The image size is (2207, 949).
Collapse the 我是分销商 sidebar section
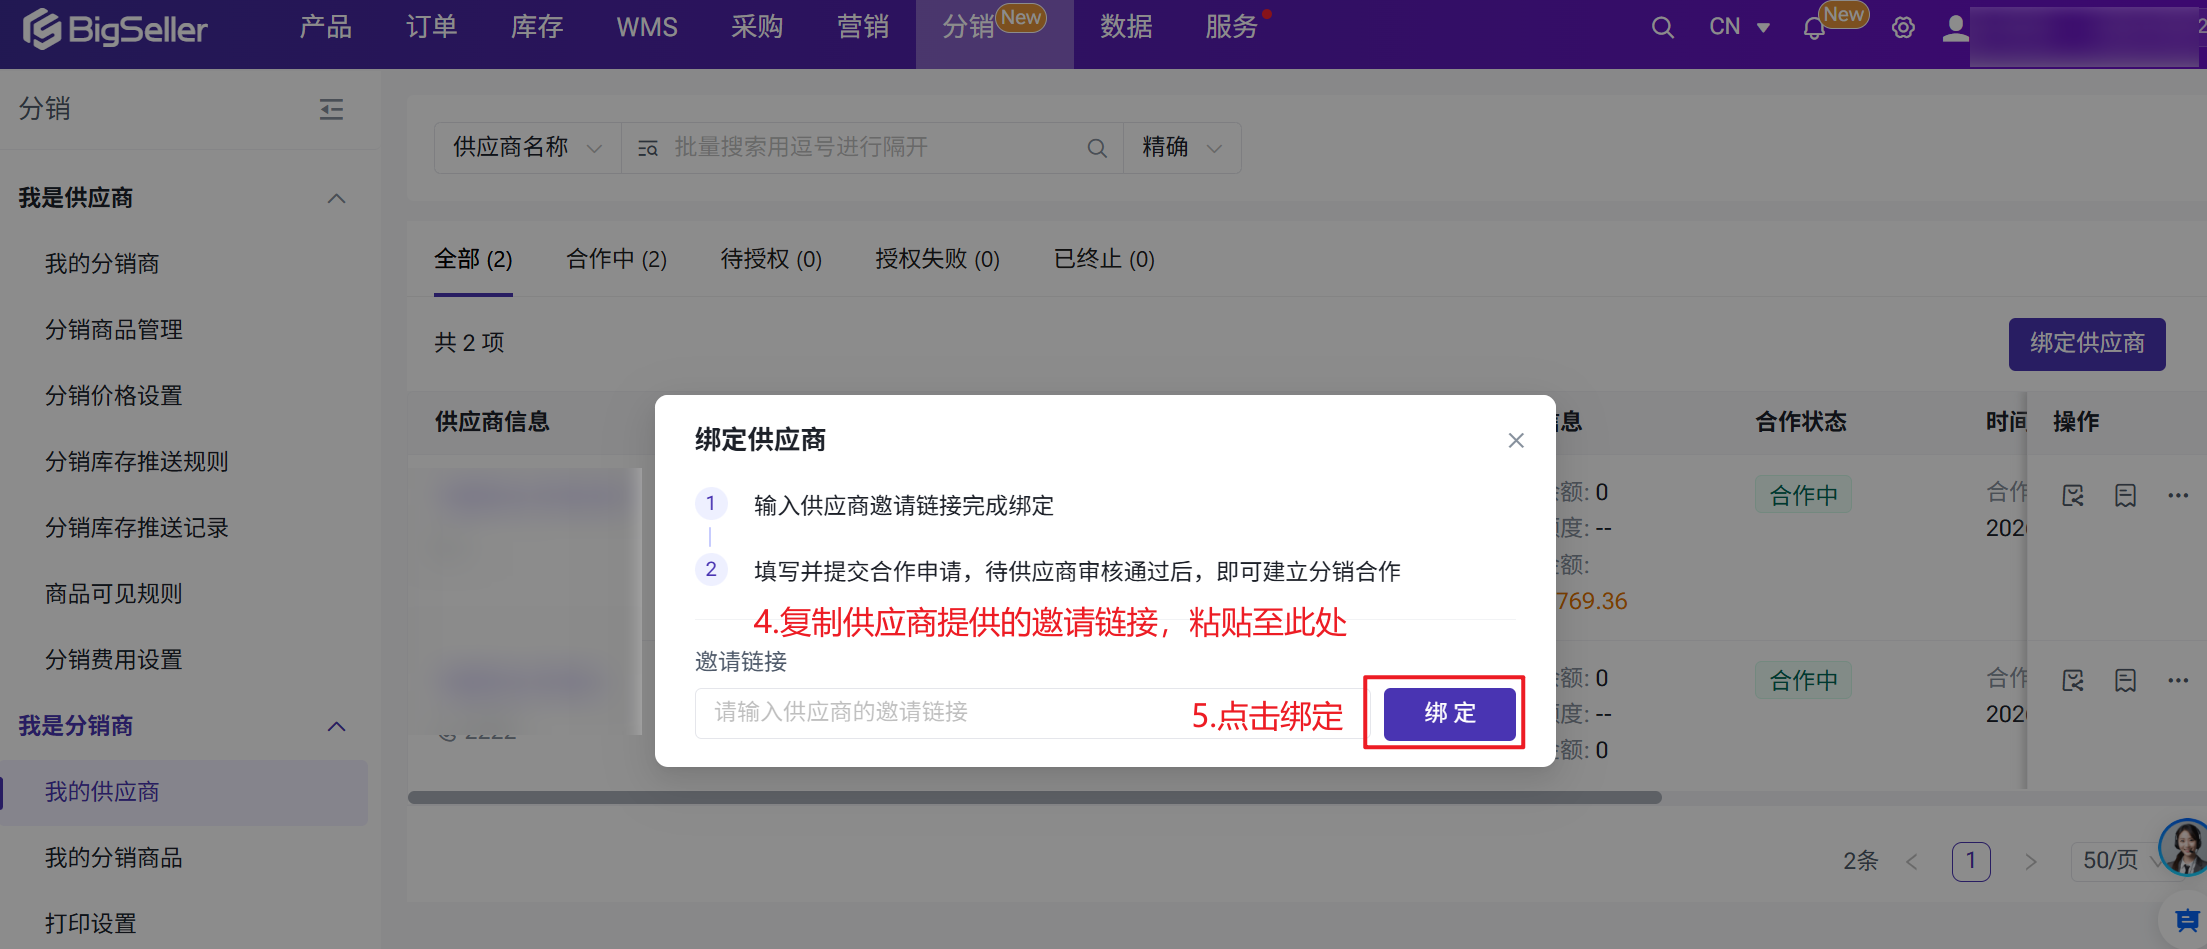point(337,726)
